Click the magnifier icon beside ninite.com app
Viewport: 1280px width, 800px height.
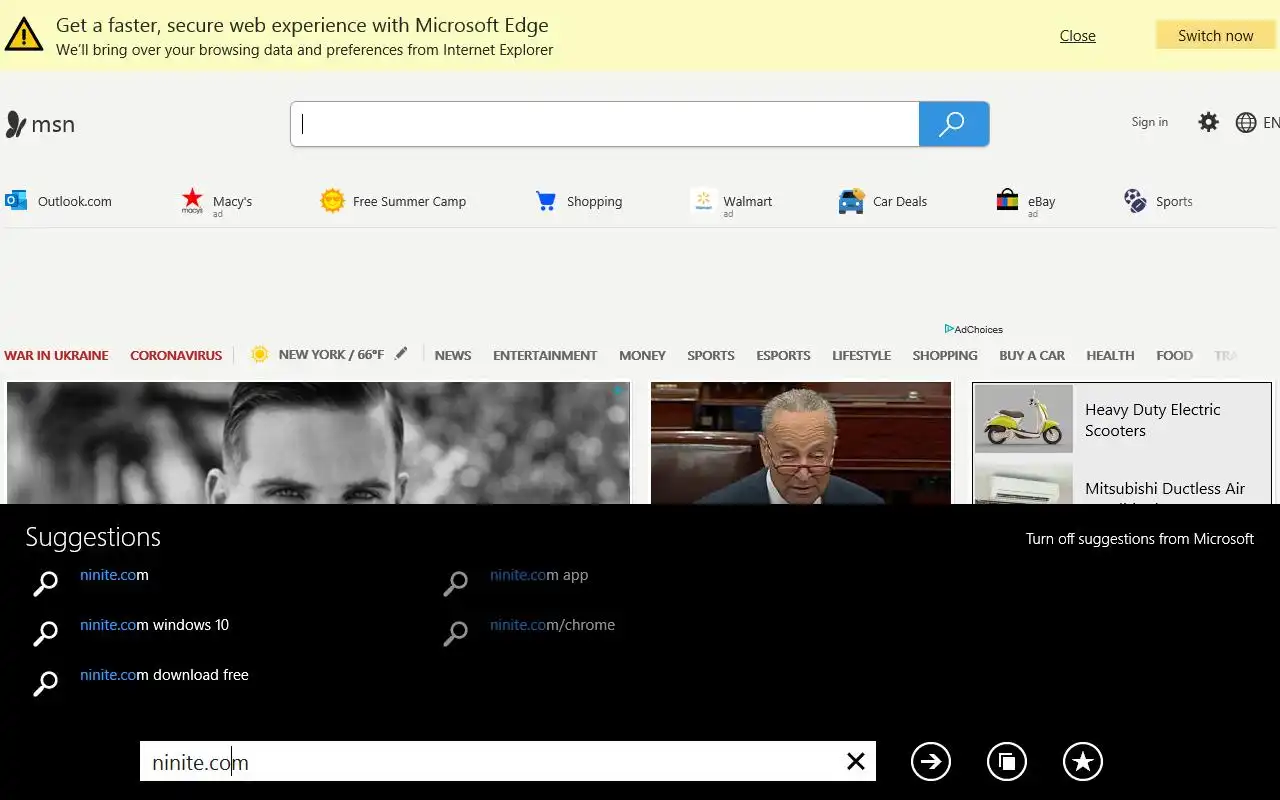click(455, 583)
